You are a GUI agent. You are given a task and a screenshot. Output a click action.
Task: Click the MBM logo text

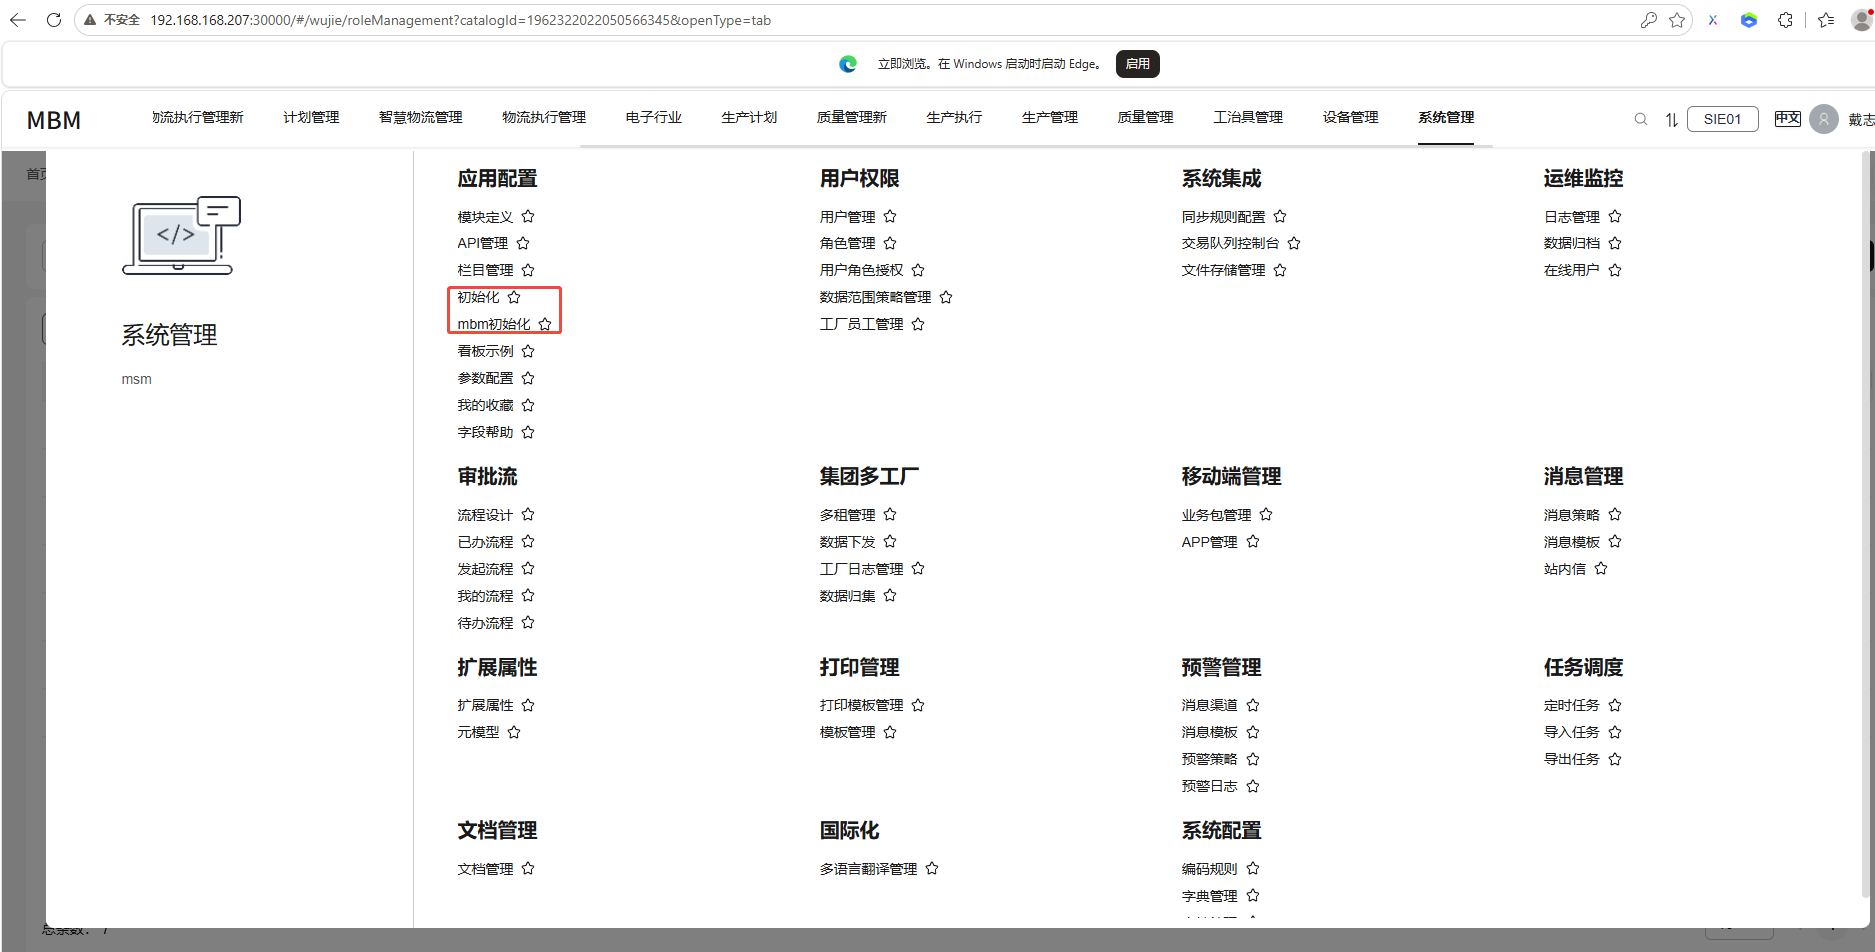coord(54,120)
